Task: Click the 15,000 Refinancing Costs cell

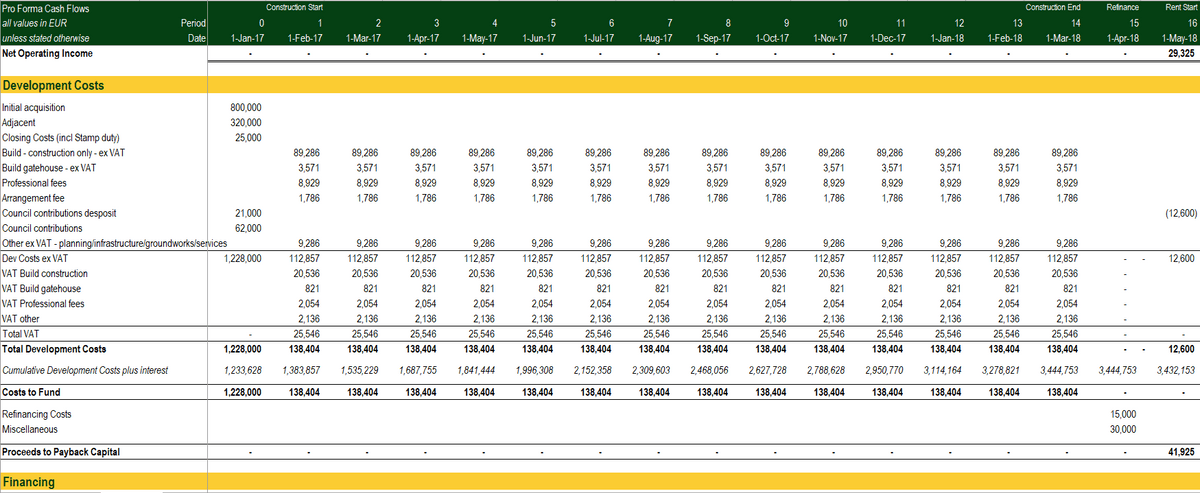Action: tap(1124, 413)
